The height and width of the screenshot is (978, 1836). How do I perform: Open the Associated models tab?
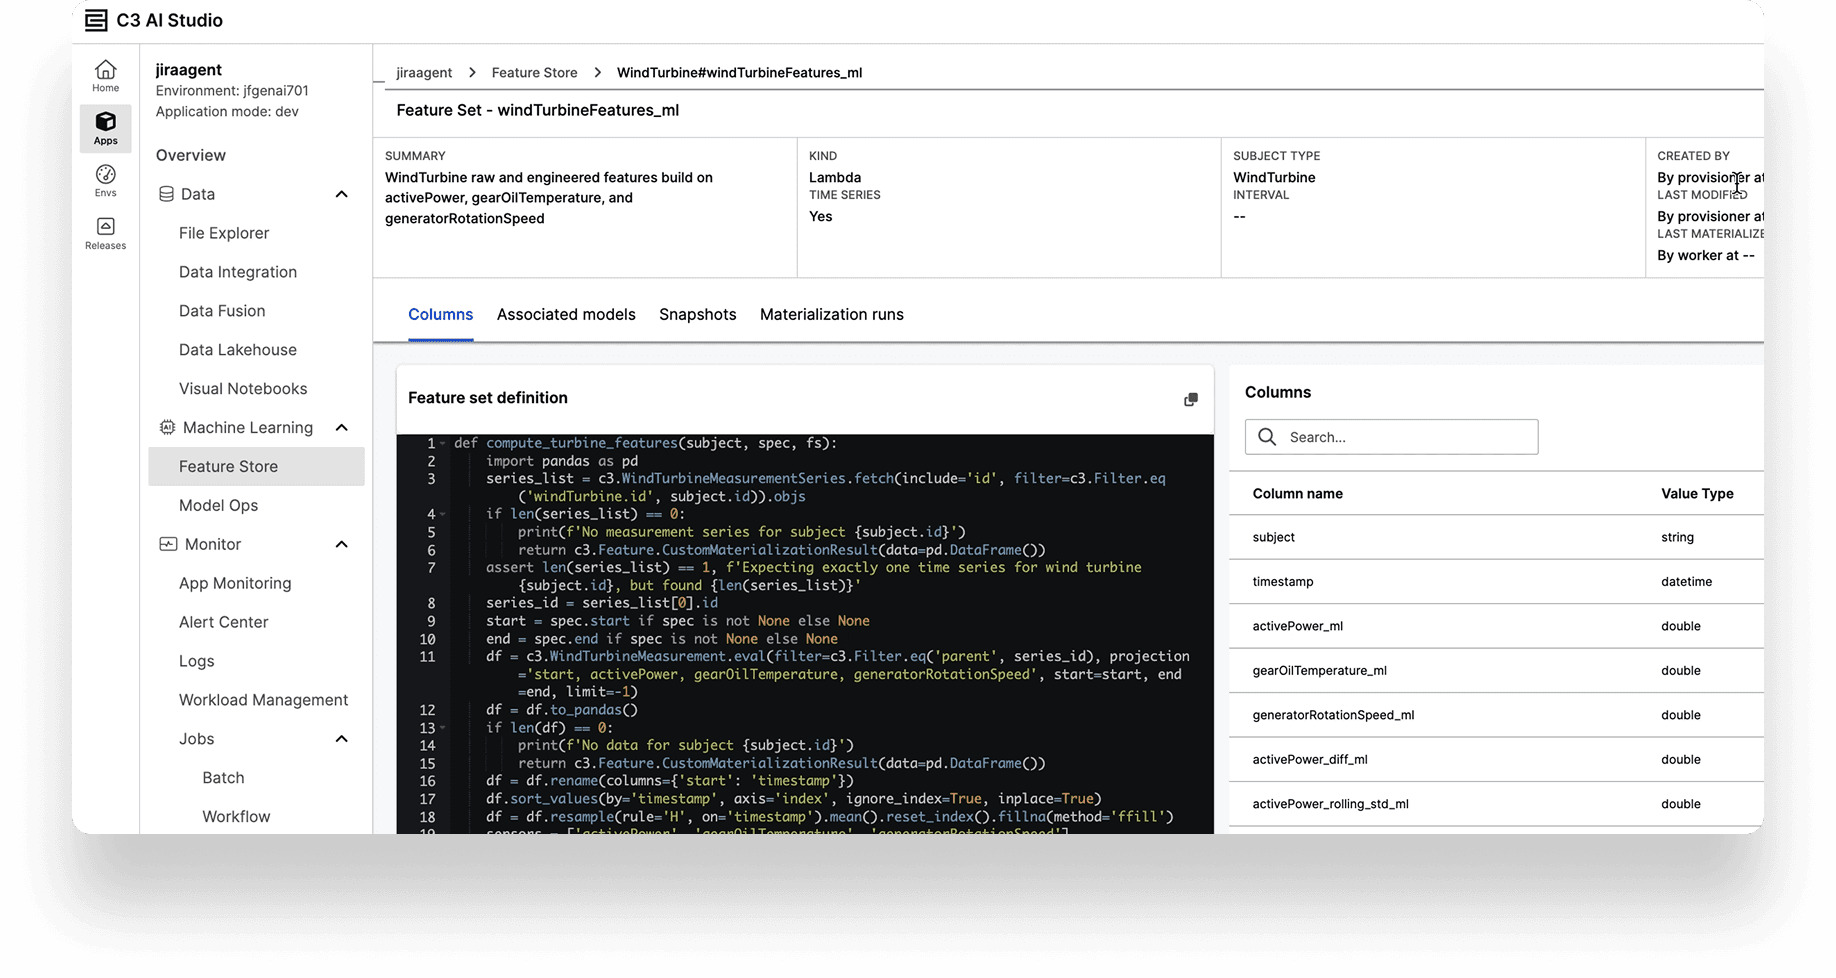[x=566, y=314]
